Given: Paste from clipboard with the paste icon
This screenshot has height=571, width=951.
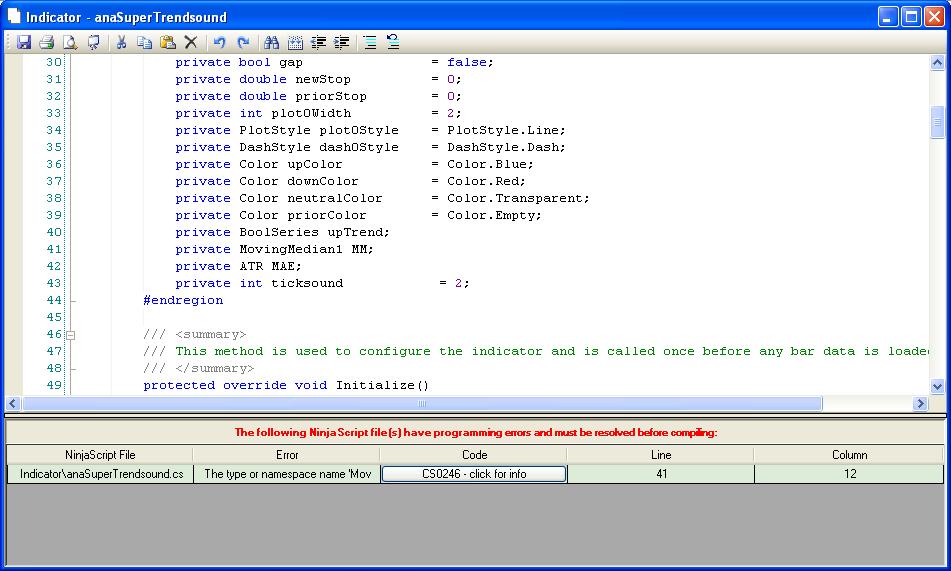Looking at the screenshot, I should coord(167,42).
